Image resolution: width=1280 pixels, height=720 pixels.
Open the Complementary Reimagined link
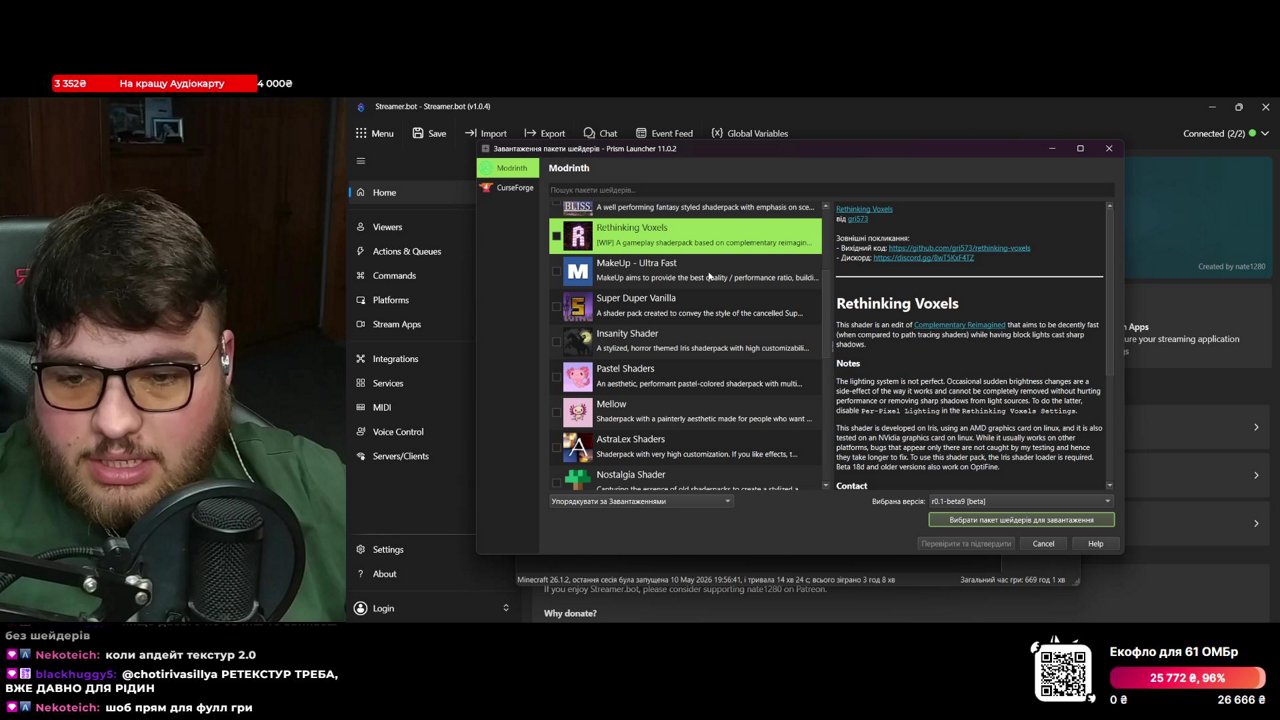[x=959, y=325]
